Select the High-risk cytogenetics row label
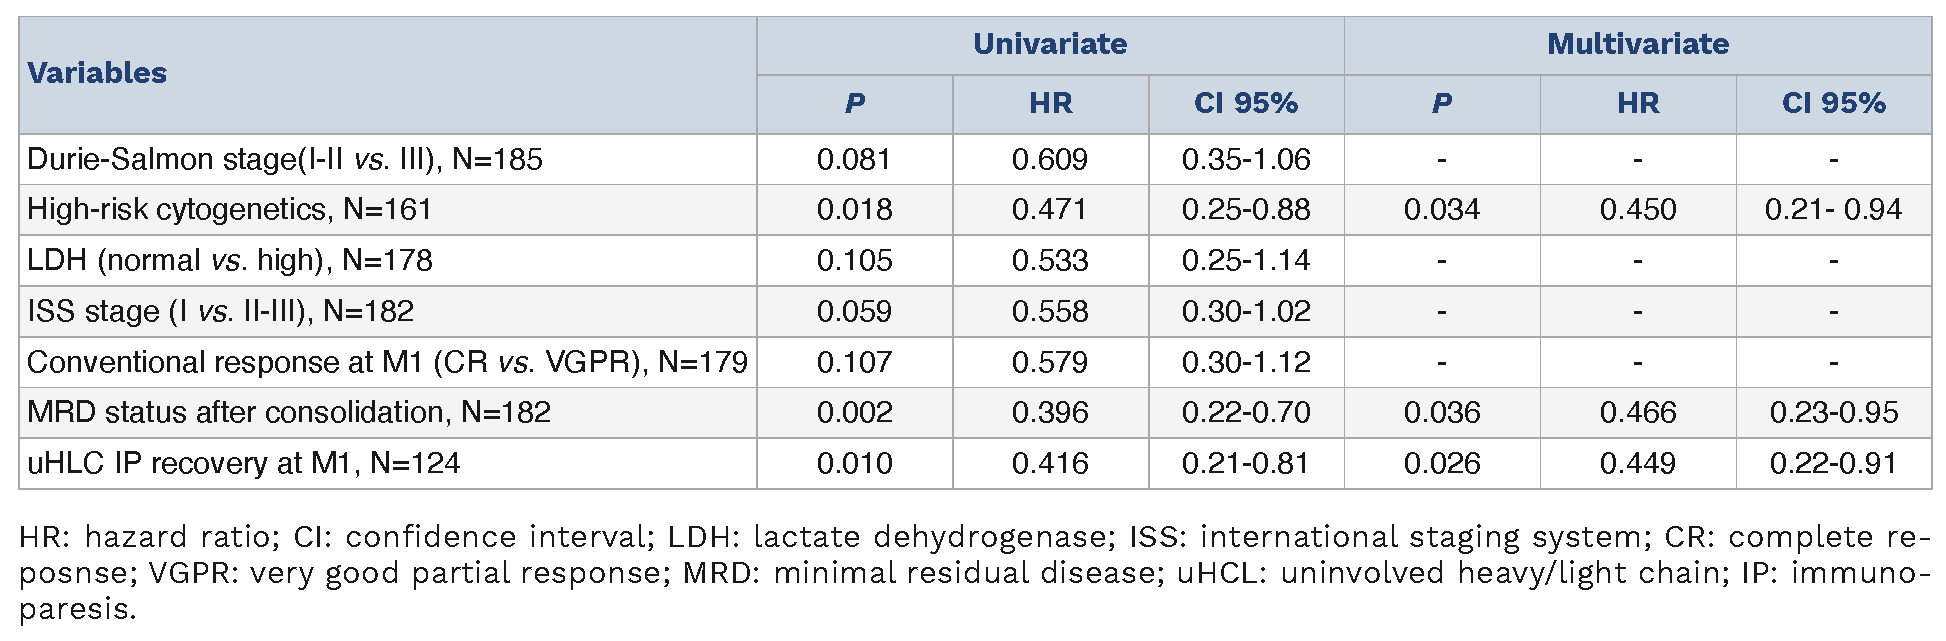The width and height of the screenshot is (1946, 641). coord(229,209)
